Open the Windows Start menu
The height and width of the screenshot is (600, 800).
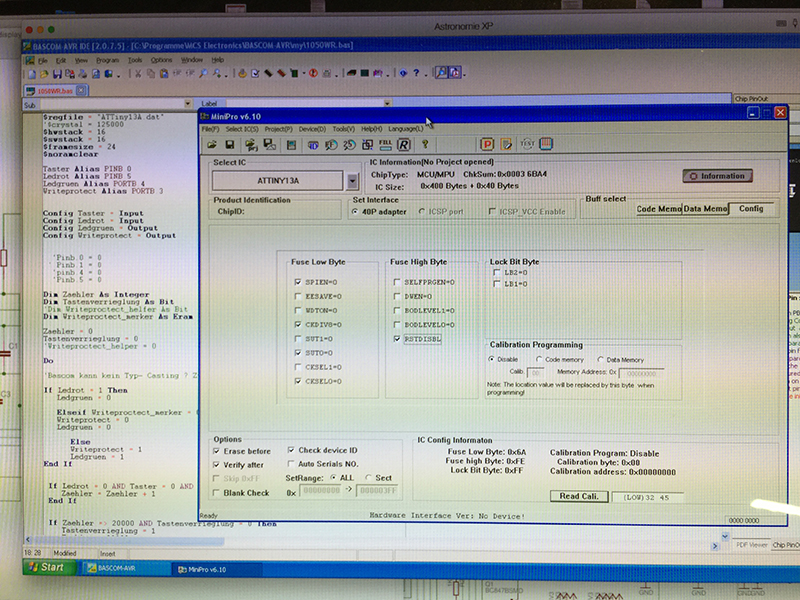(x=49, y=567)
